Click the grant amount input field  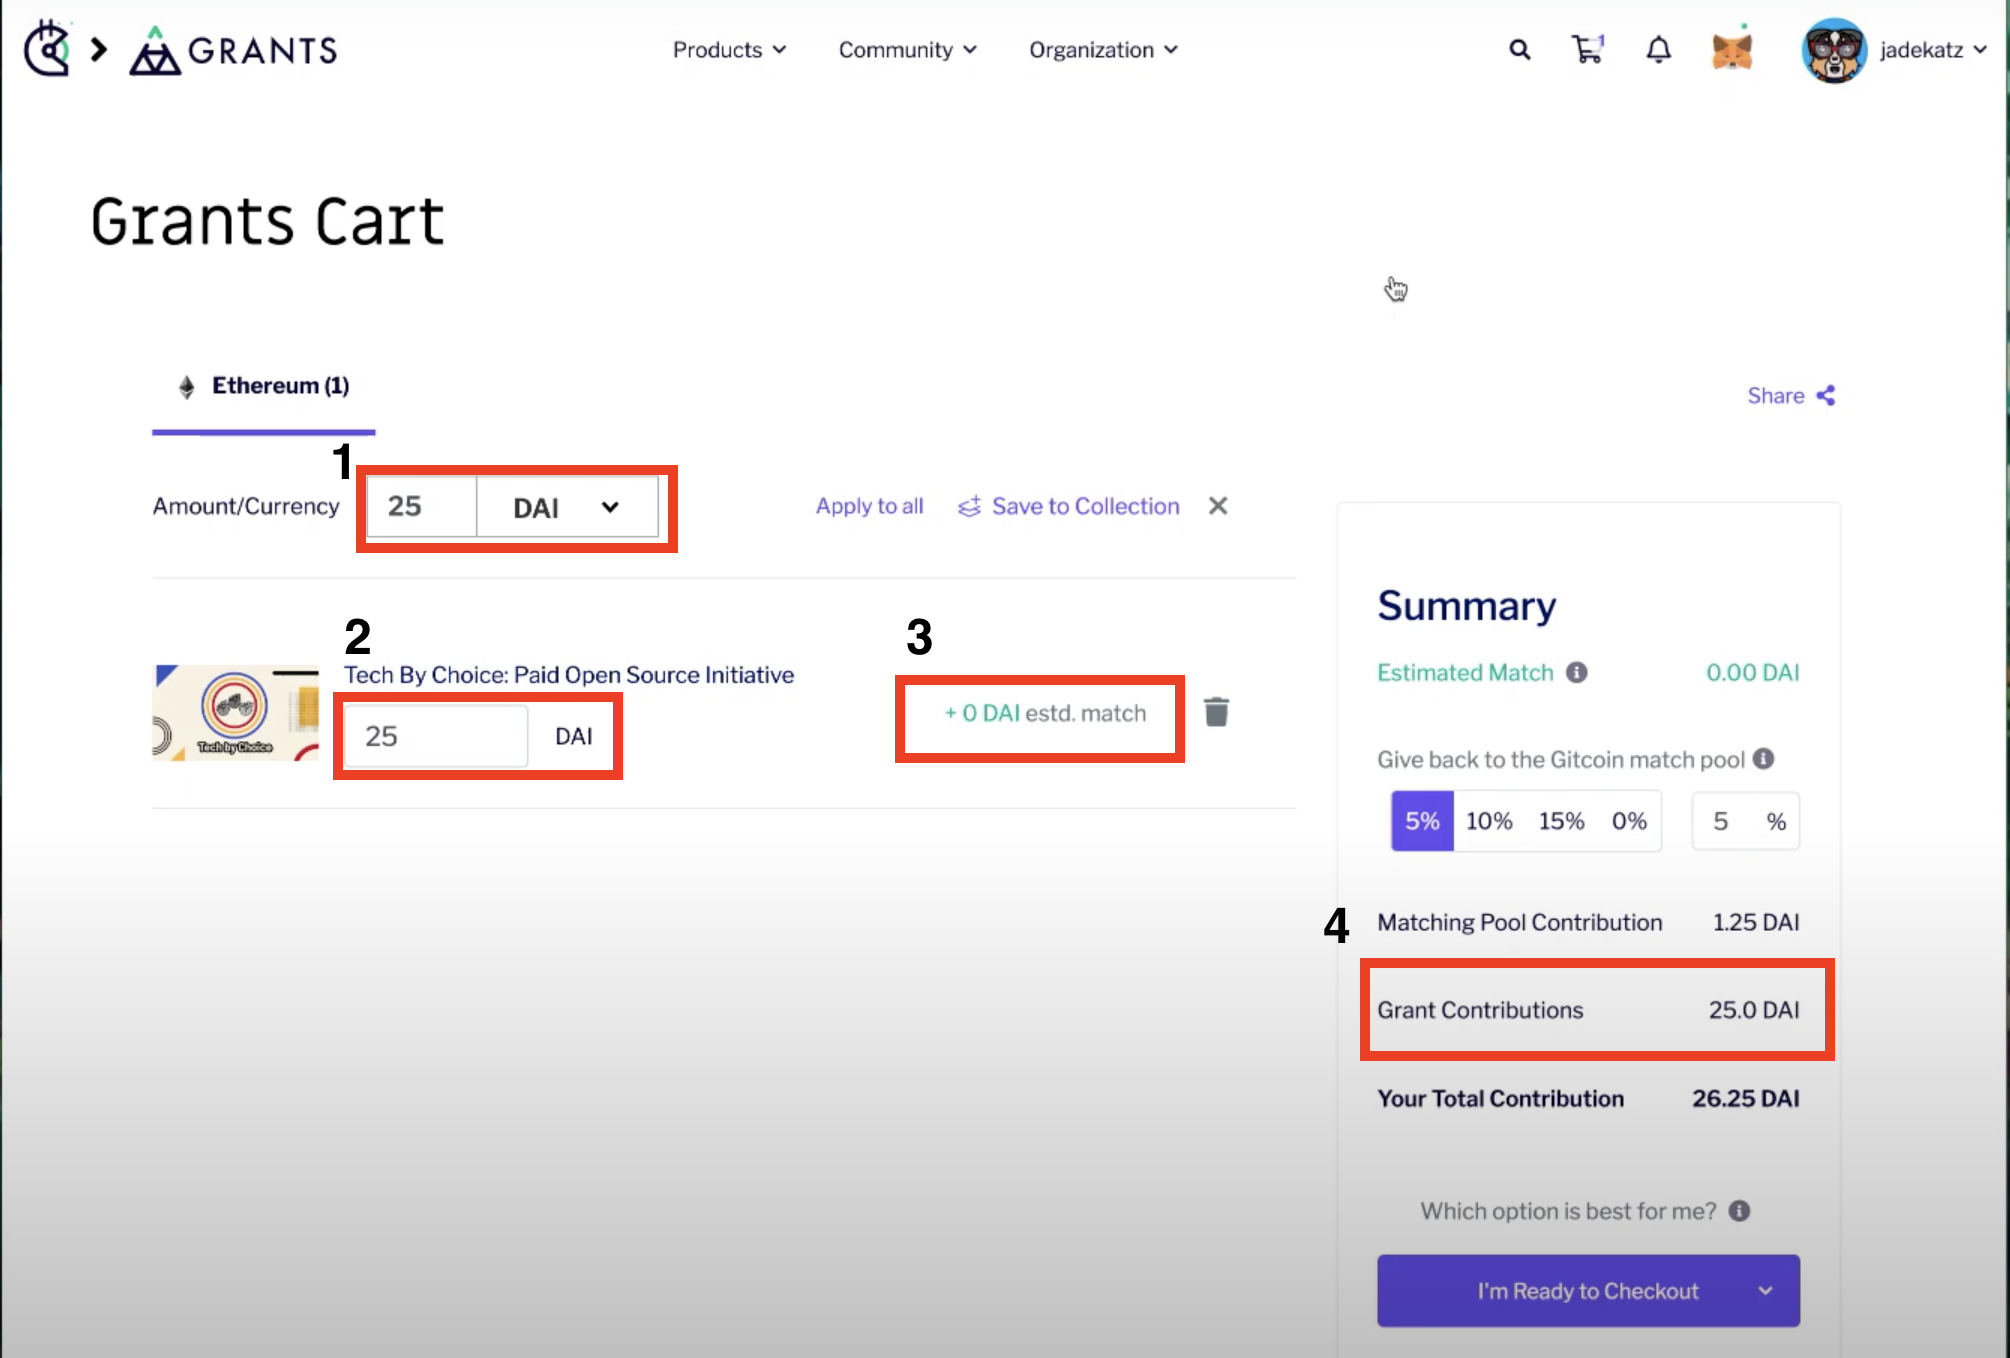tap(434, 736)
